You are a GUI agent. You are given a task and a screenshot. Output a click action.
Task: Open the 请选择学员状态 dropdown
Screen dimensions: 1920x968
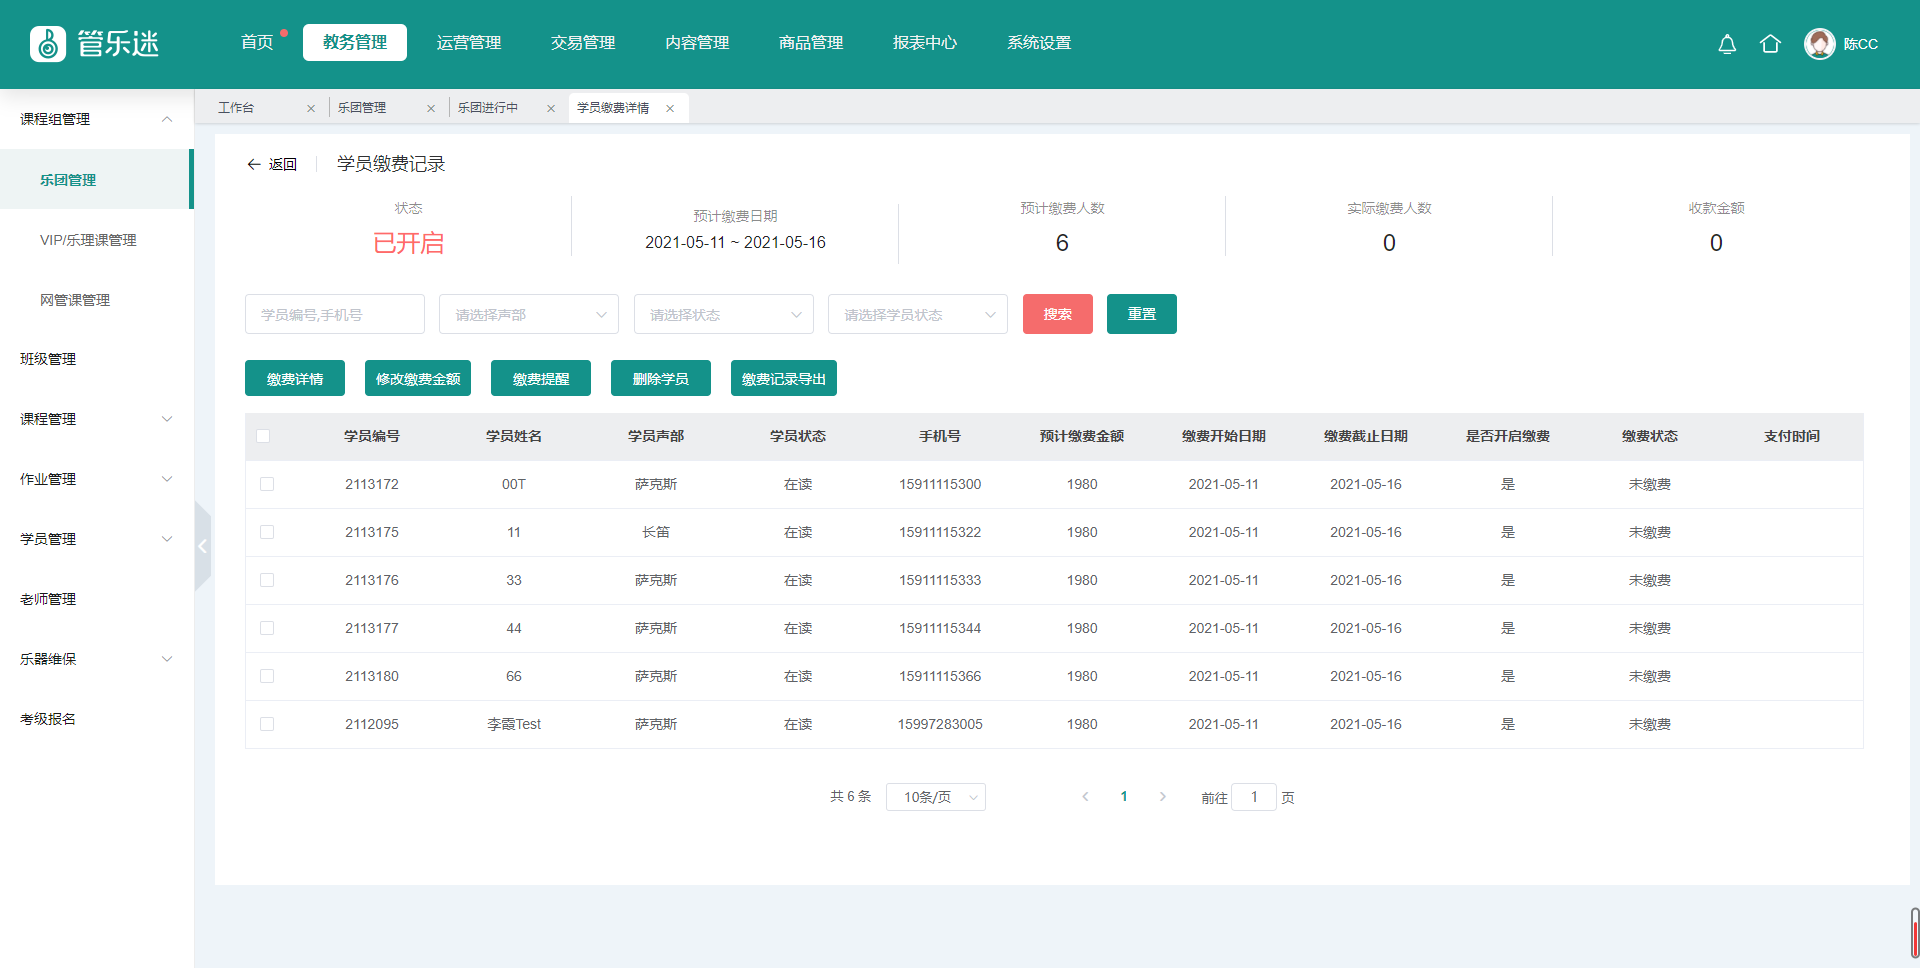pyautogui.click(x=917, y=315)
